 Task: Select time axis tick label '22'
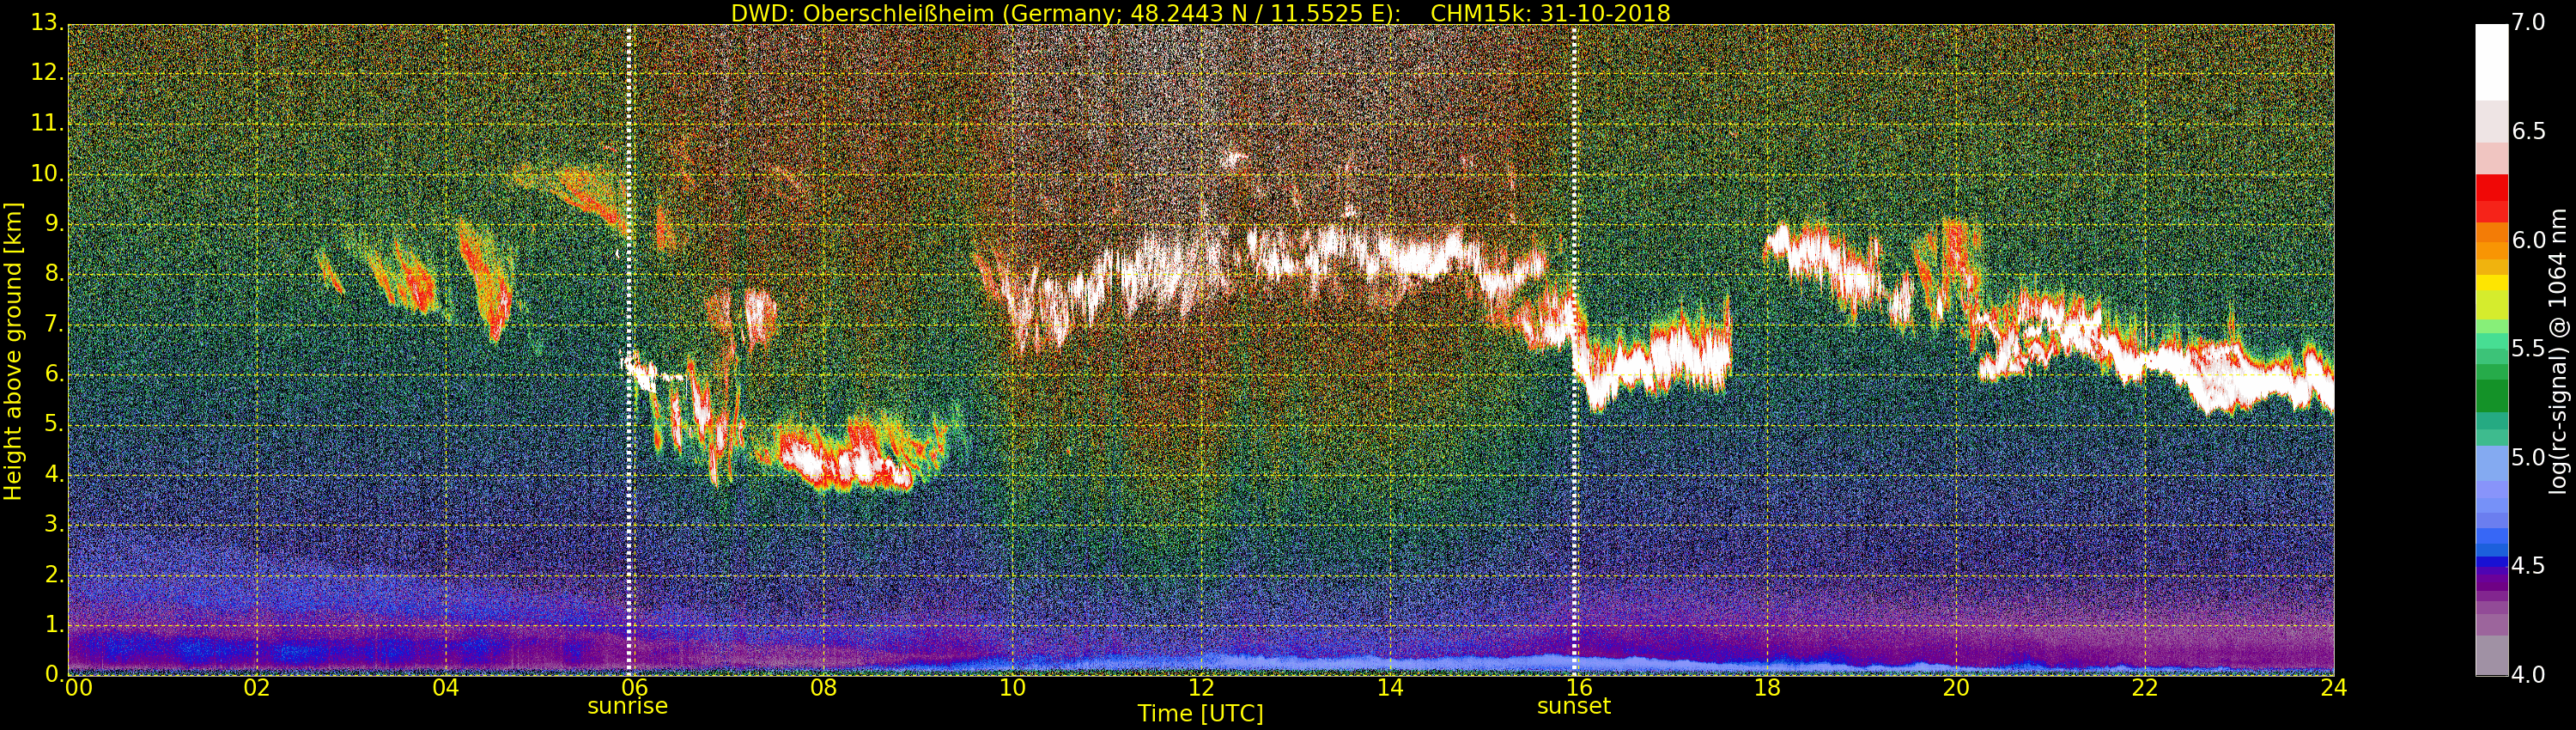[x=2145, y=688]
